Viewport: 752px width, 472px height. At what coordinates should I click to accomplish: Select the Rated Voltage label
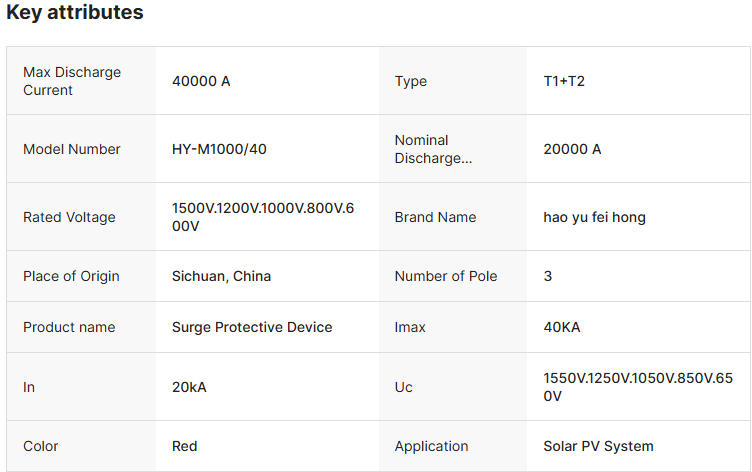(x=69, y=217)
